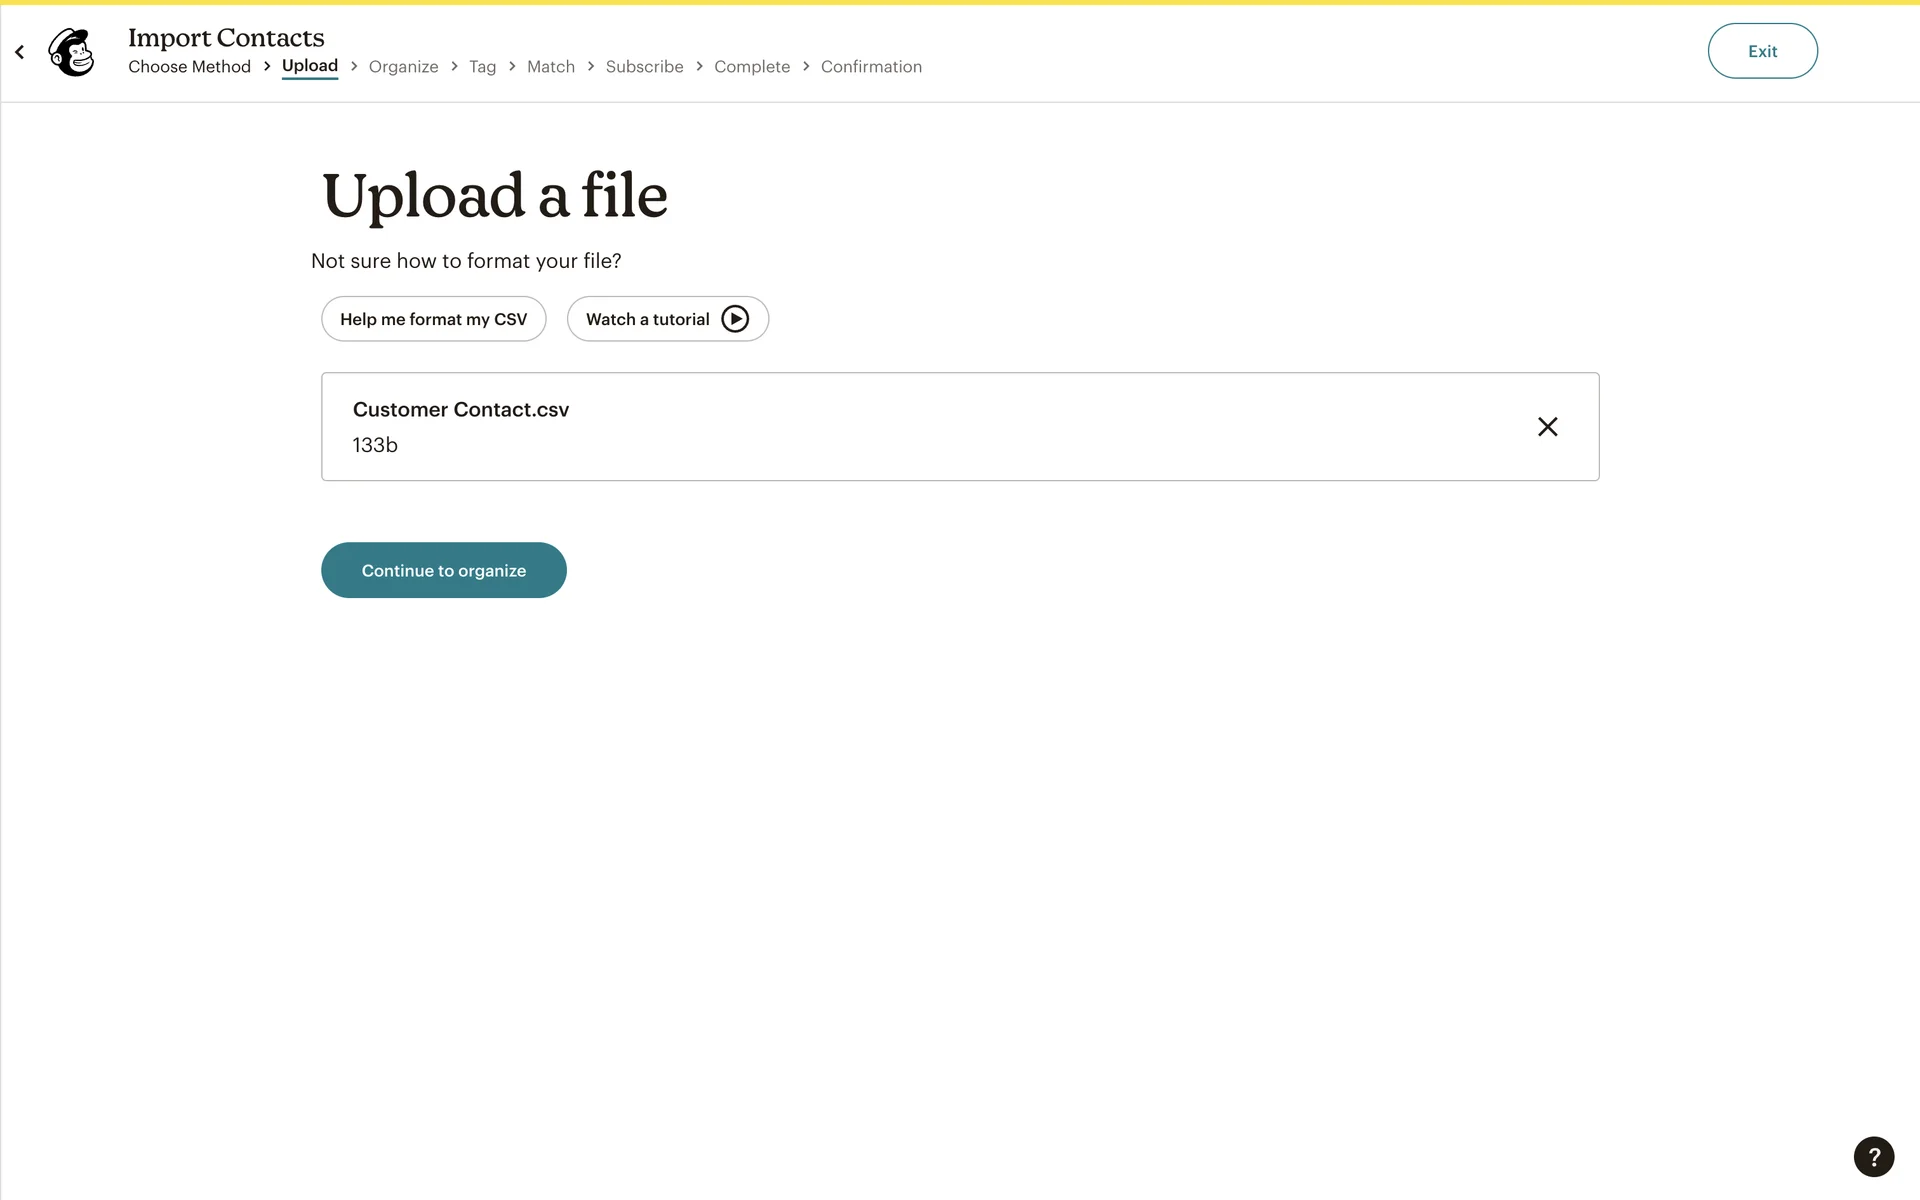1920x1200 pixels.
Task: Go to the Subscribe step
Action: pos(644,67)
